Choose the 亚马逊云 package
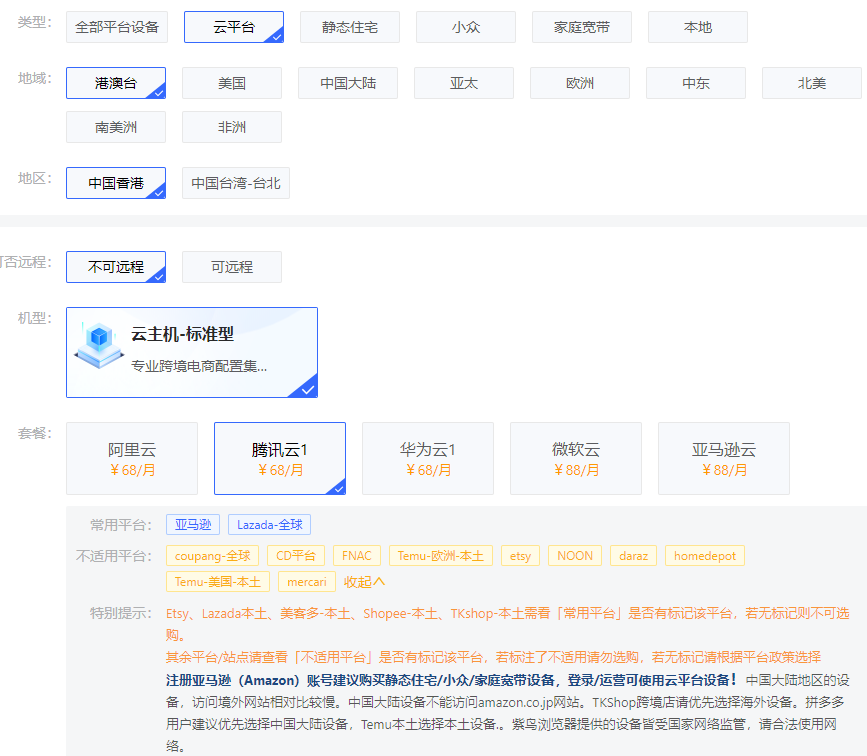The width and height of the screenshot is (867, 756). pyautogui.click(x=724, y=458)
